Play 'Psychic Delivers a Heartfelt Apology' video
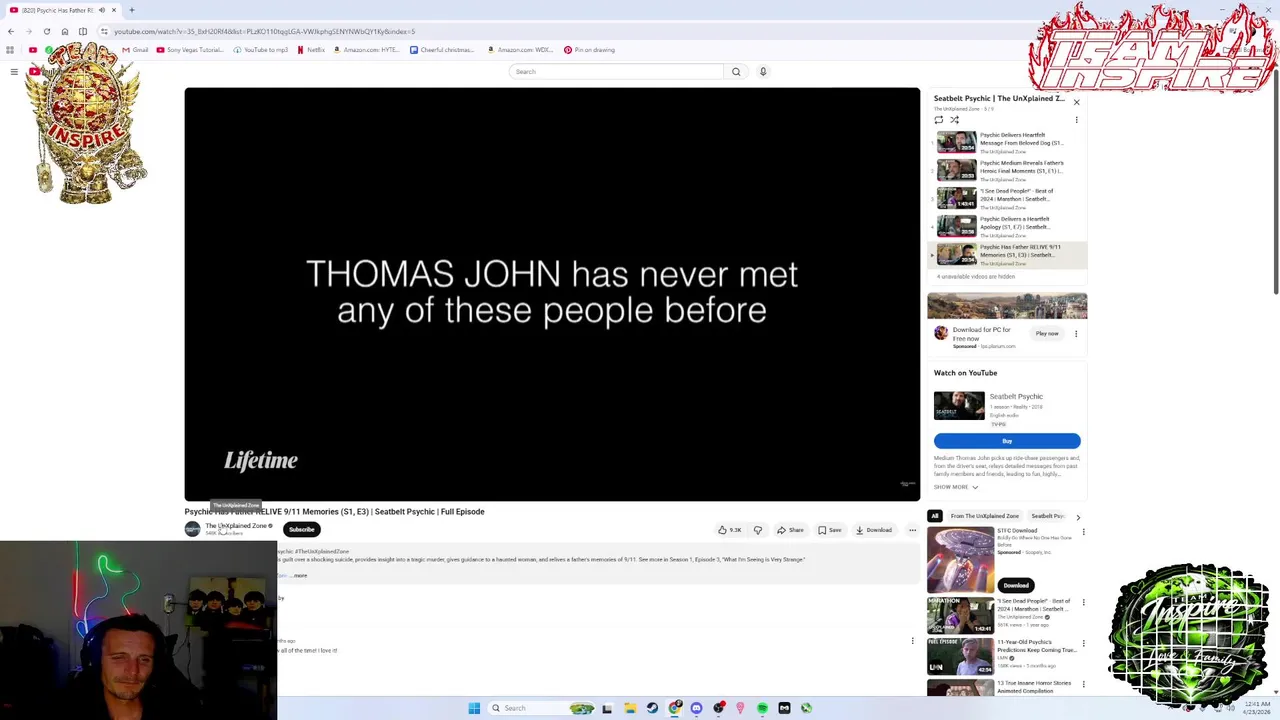Viewport: 1280px width, 720px height. (x=1007, y=227)
